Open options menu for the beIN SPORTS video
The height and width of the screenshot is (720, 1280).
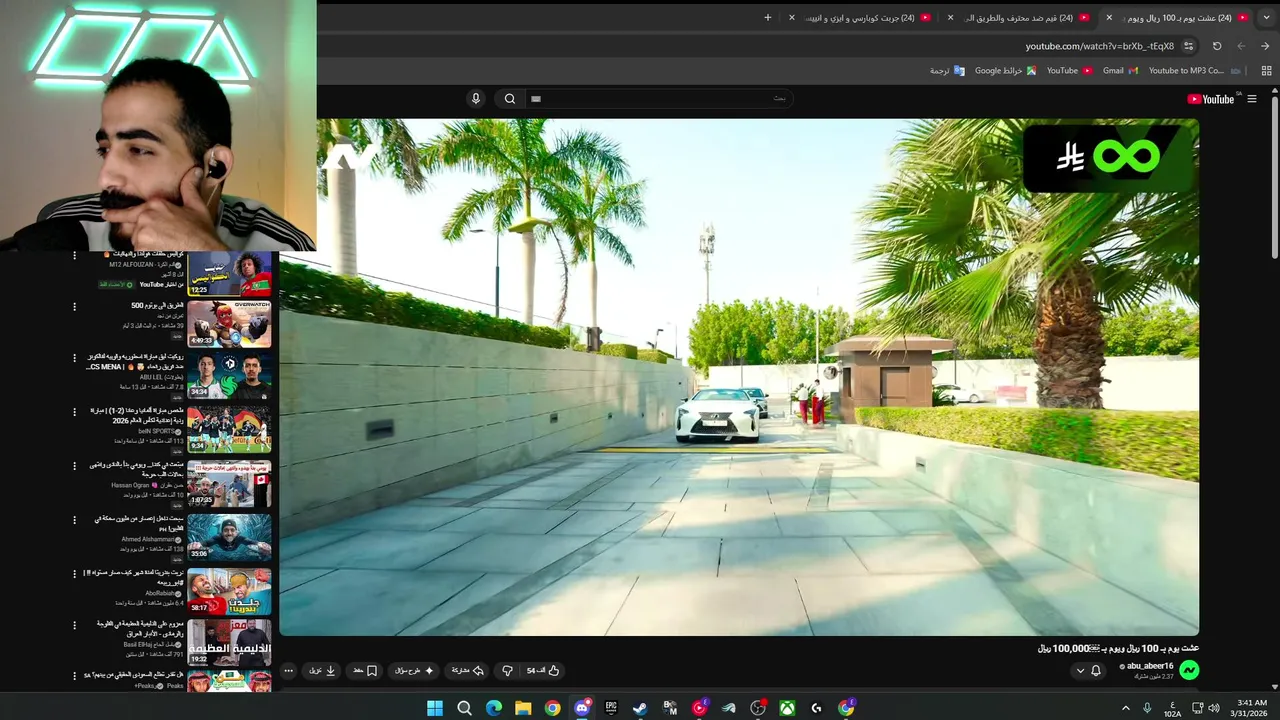pyautogui.click(x=74, y=412)
